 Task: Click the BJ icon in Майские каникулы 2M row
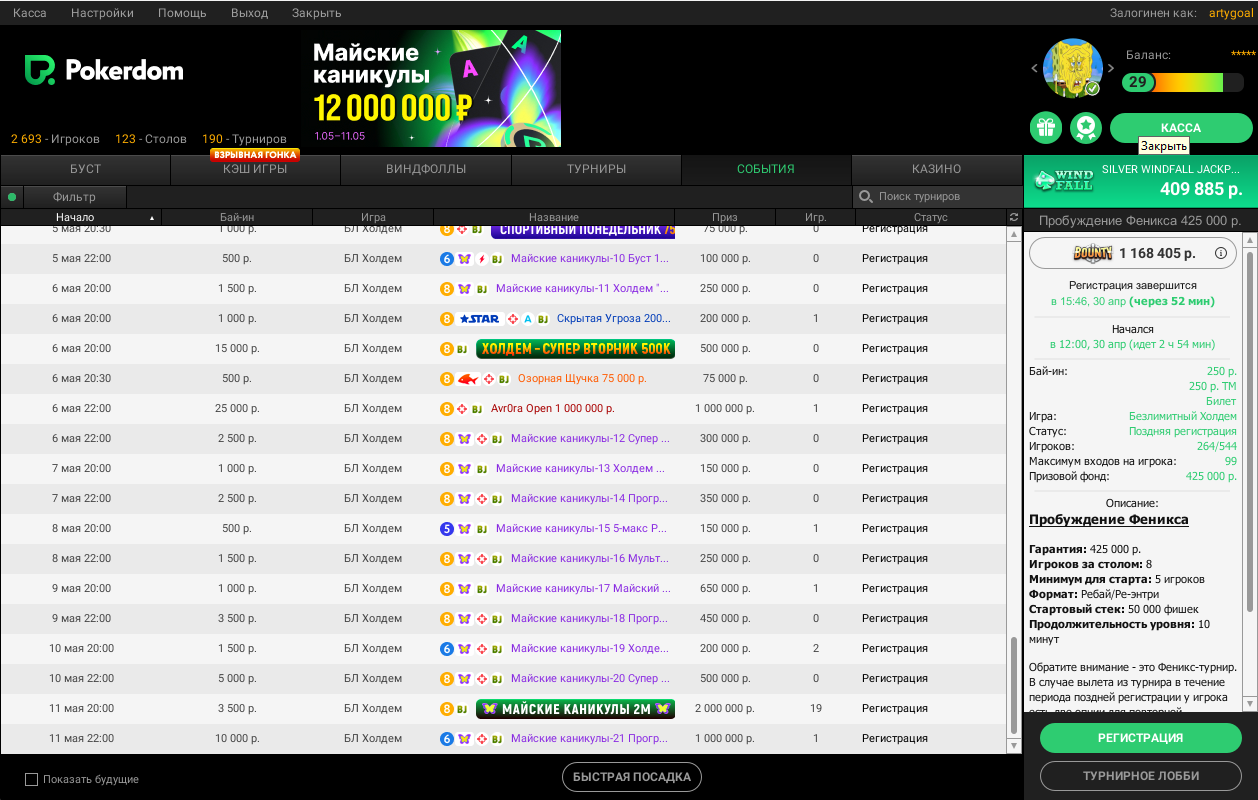(x=462, y=709)
